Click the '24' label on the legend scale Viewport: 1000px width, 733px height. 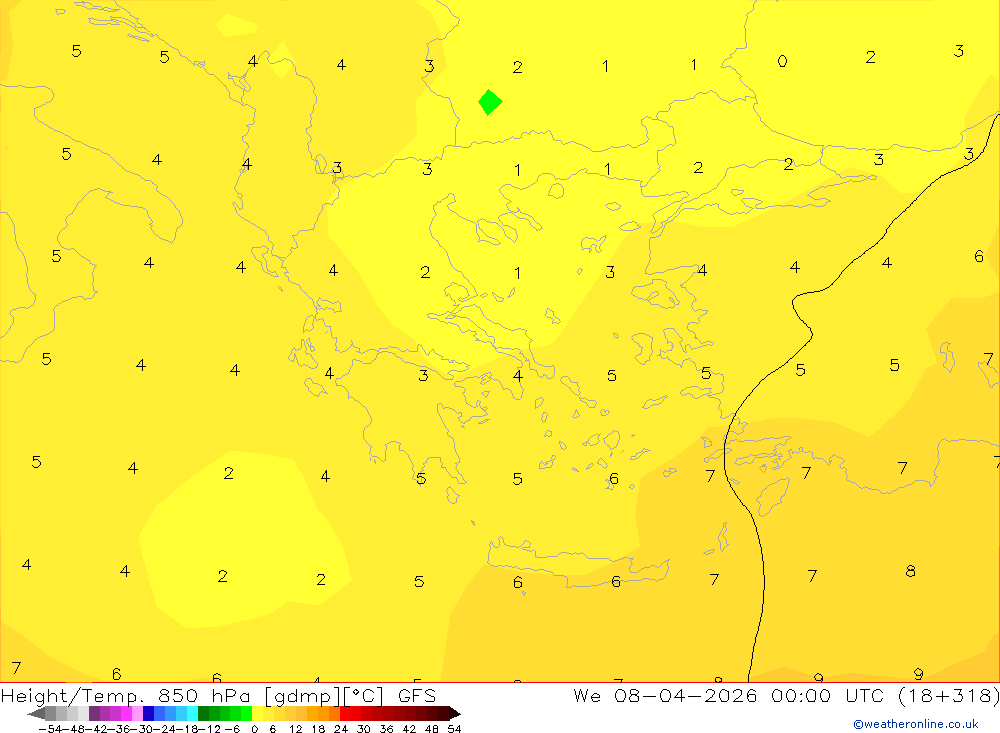(x=341, y=729)
